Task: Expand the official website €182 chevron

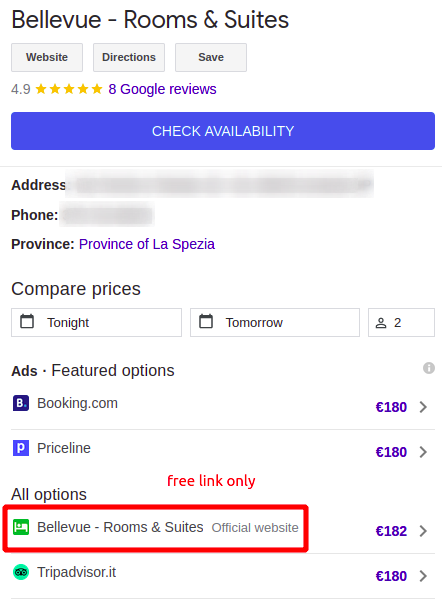Action: coord(423,531)
